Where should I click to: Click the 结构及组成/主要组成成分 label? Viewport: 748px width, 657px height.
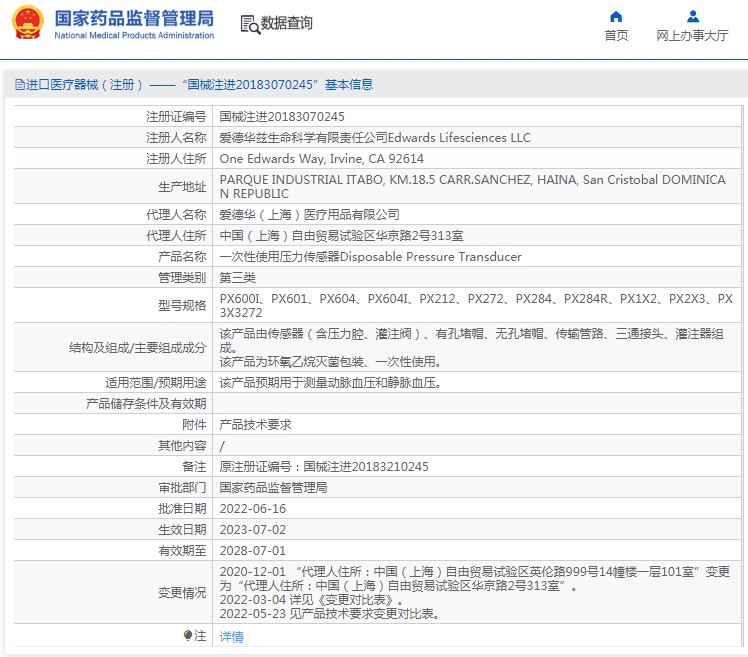click(137, 347)
